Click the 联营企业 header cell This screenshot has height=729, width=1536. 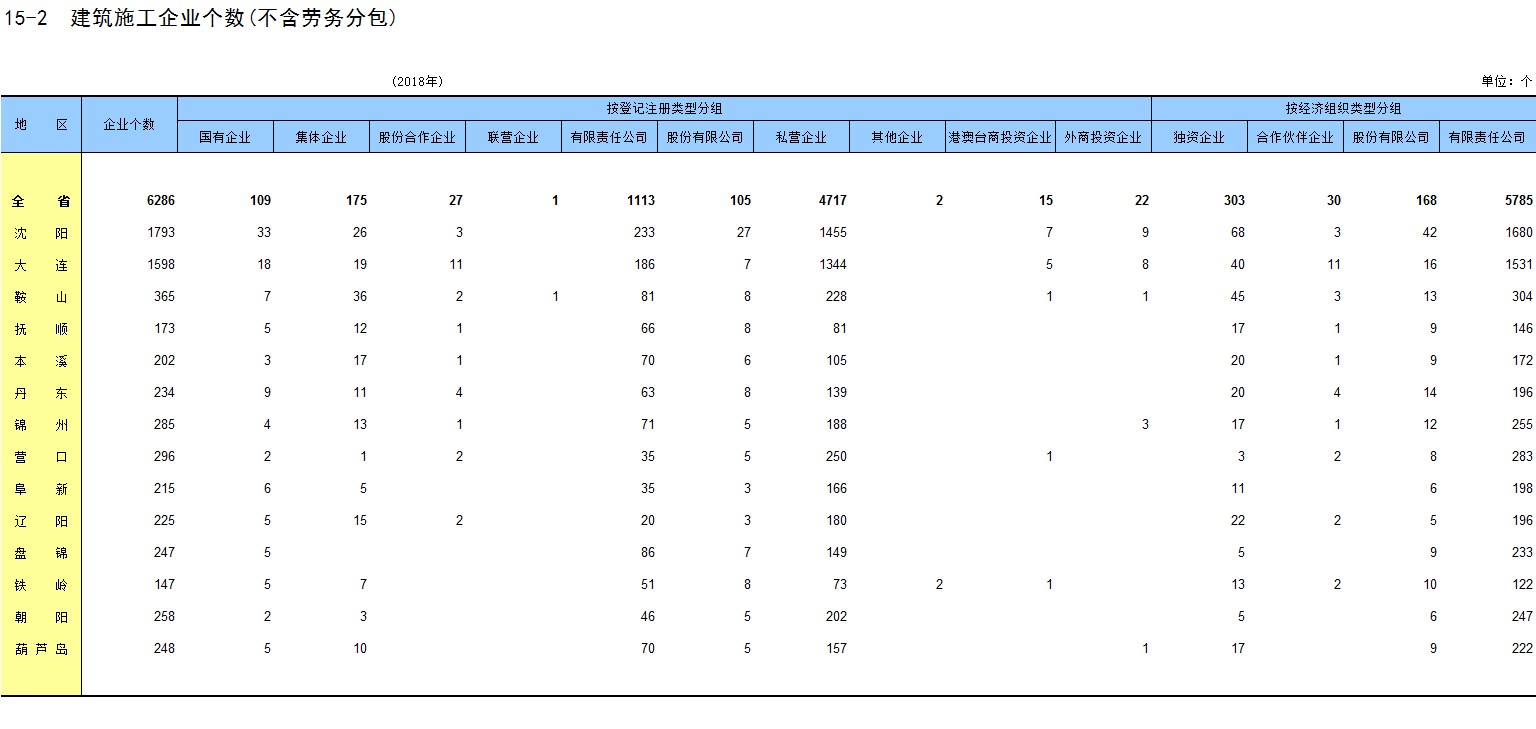513,137
